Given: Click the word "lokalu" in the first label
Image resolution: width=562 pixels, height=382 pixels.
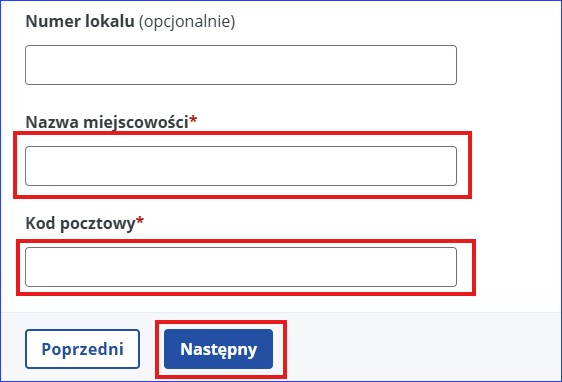Looking at the screenshot, I should pos(110,21).
